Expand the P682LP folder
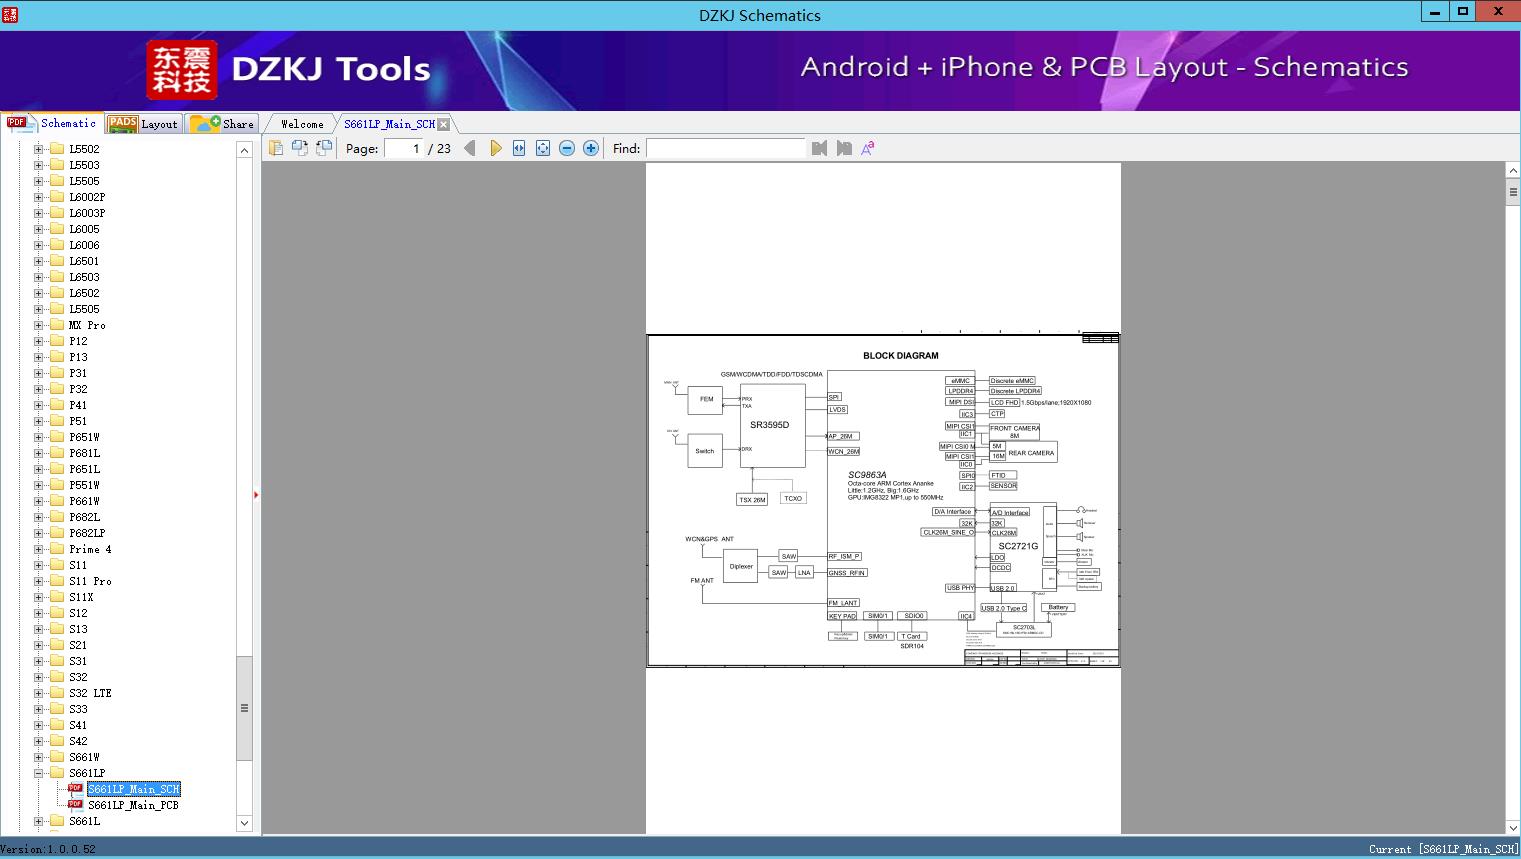1521x859 pixels. tap(38, 533)
